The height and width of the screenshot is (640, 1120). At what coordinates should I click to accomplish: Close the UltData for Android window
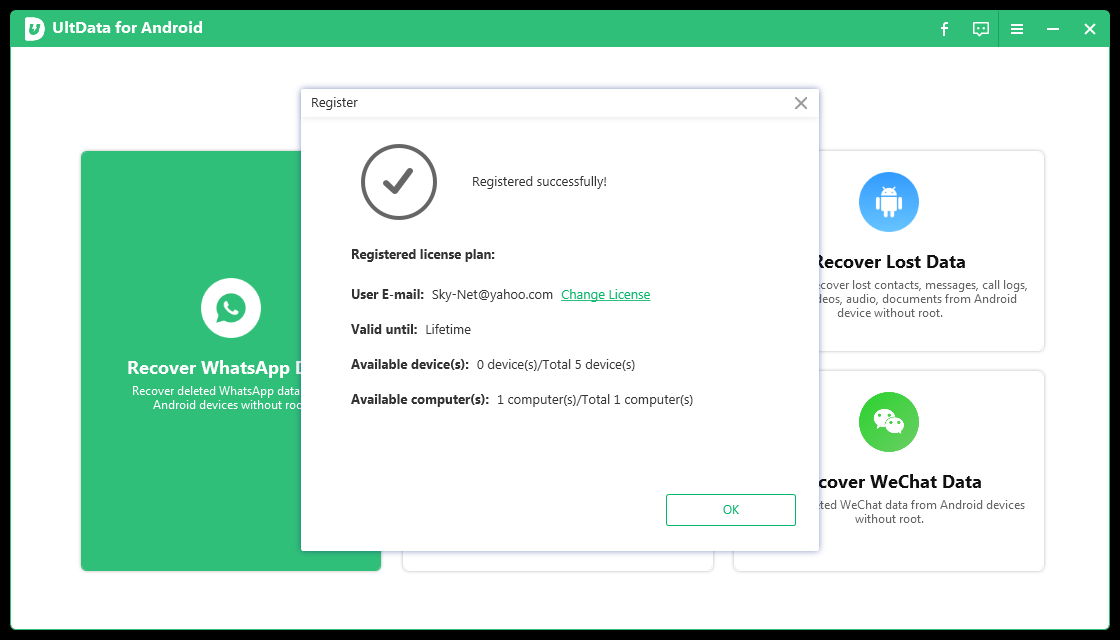pyautogui.click(x=1089, y=29)
